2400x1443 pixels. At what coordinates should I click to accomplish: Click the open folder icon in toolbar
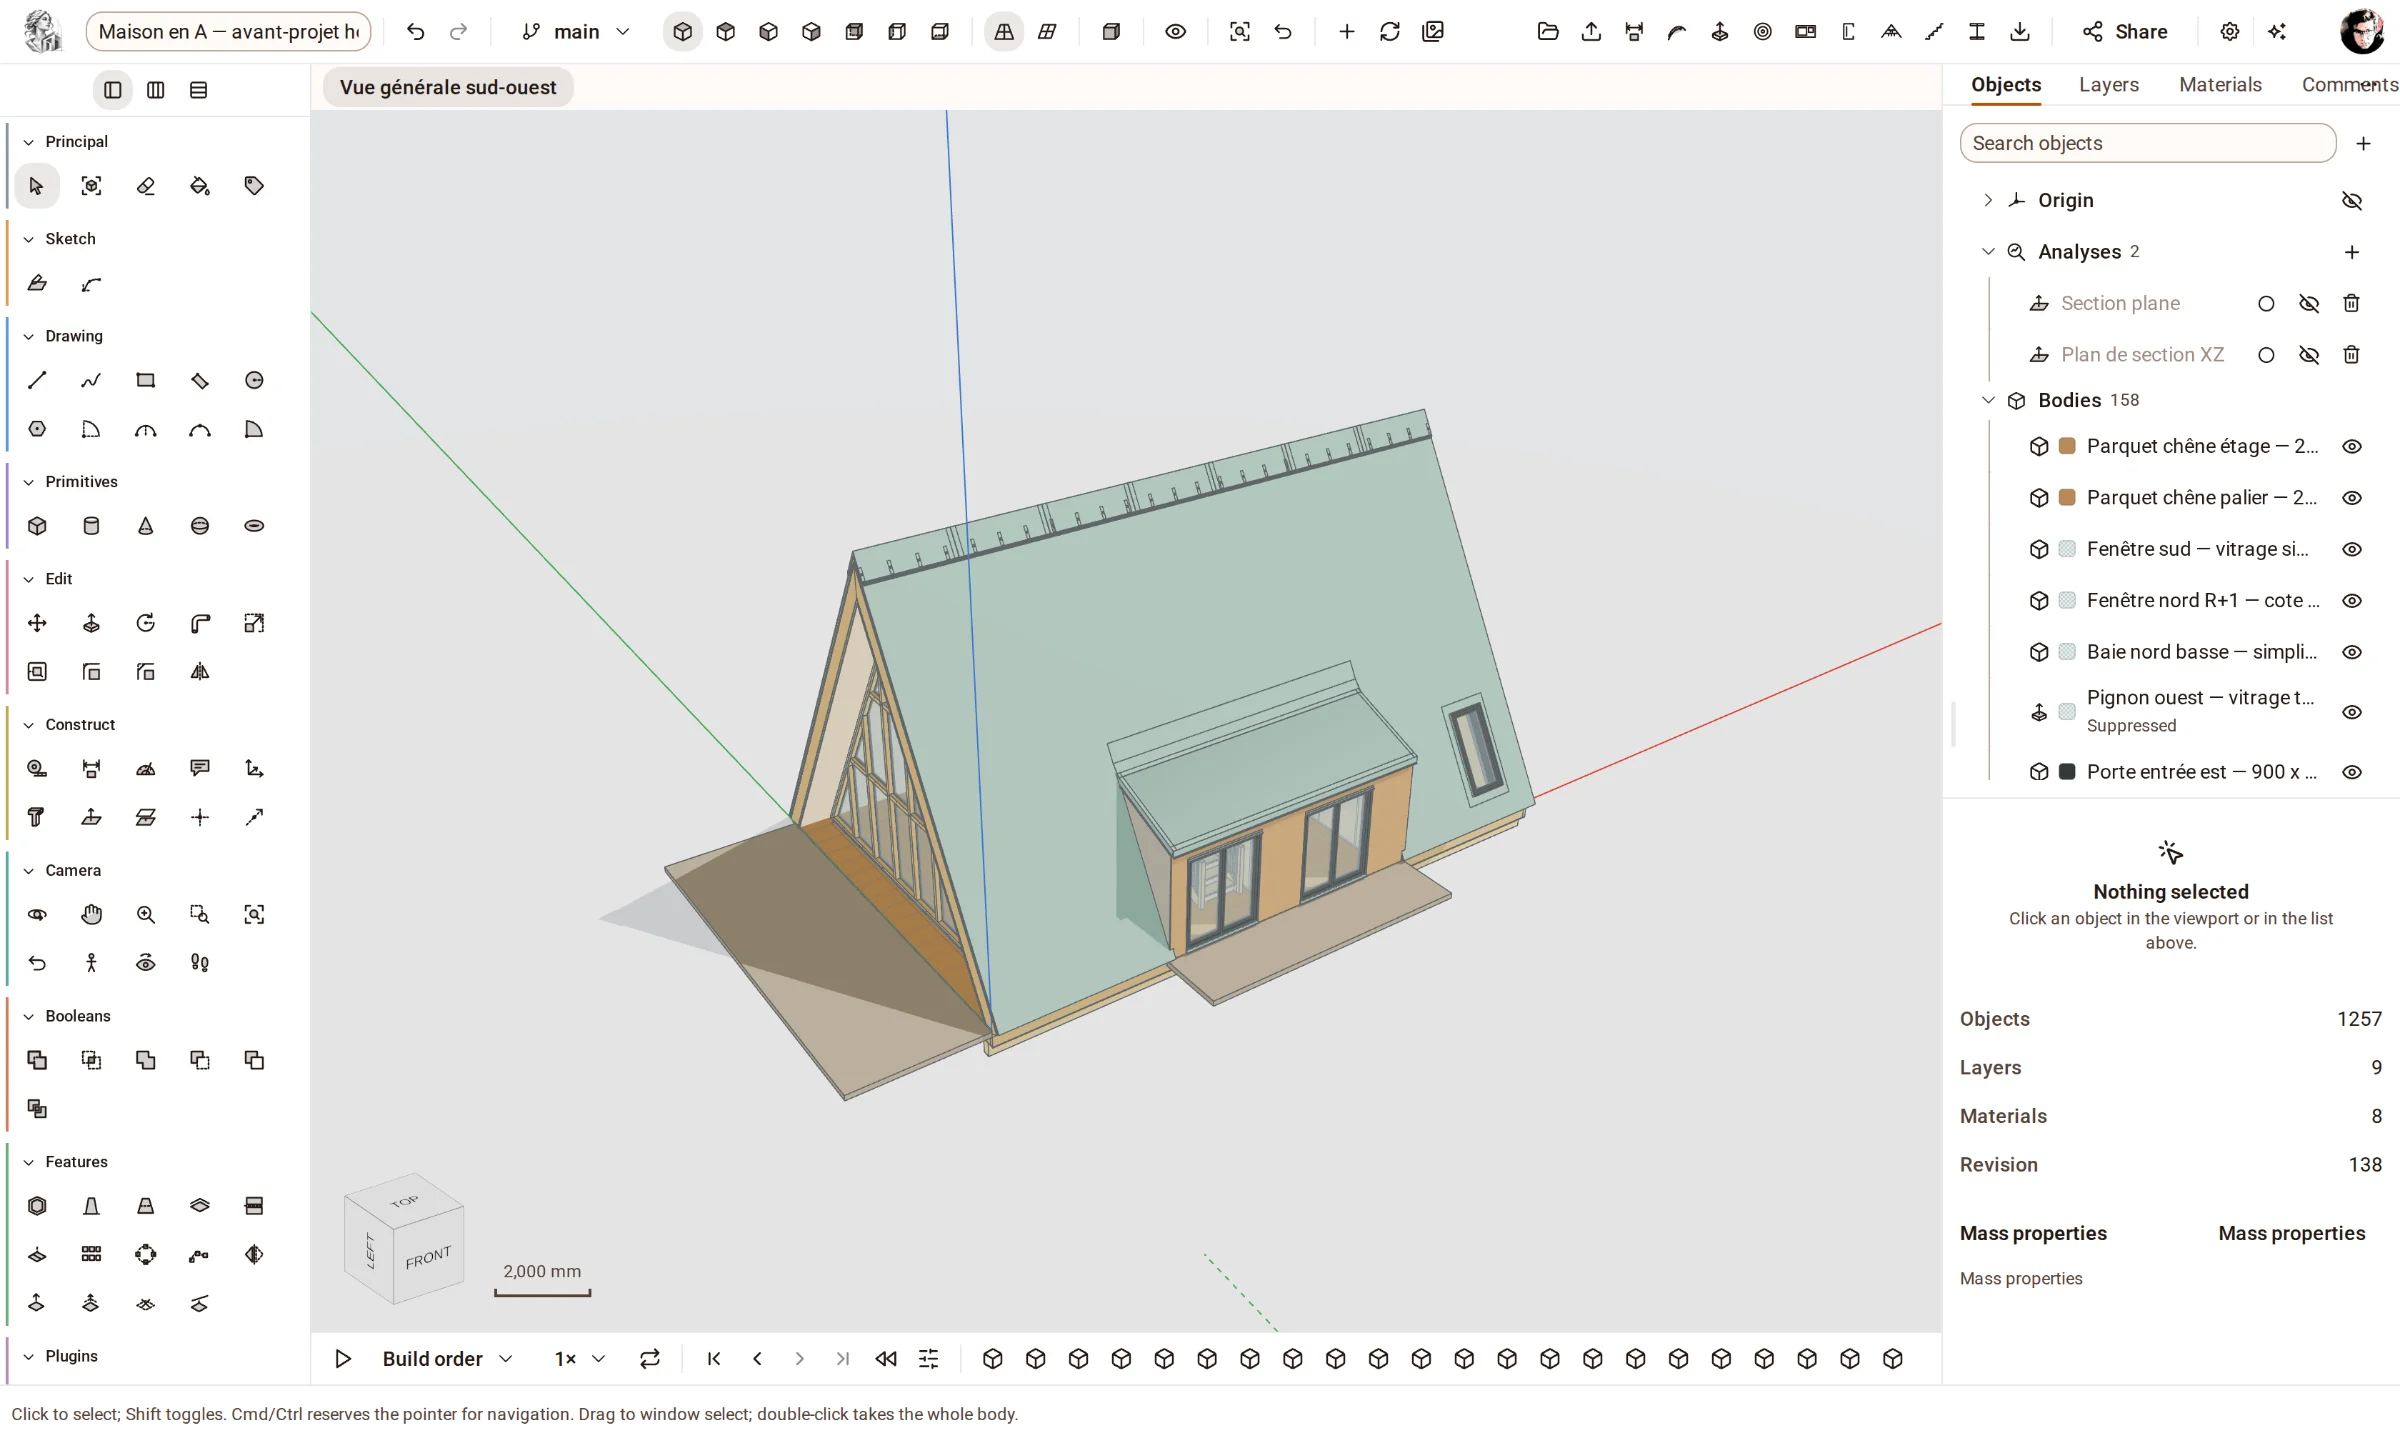(1548, 32)
